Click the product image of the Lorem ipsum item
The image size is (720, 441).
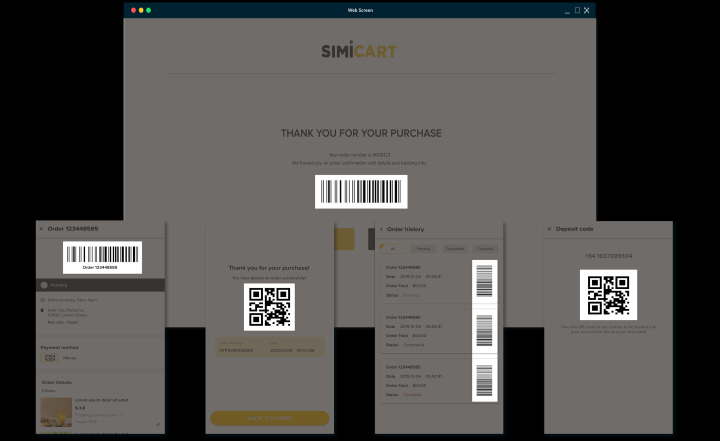[56, 412]
